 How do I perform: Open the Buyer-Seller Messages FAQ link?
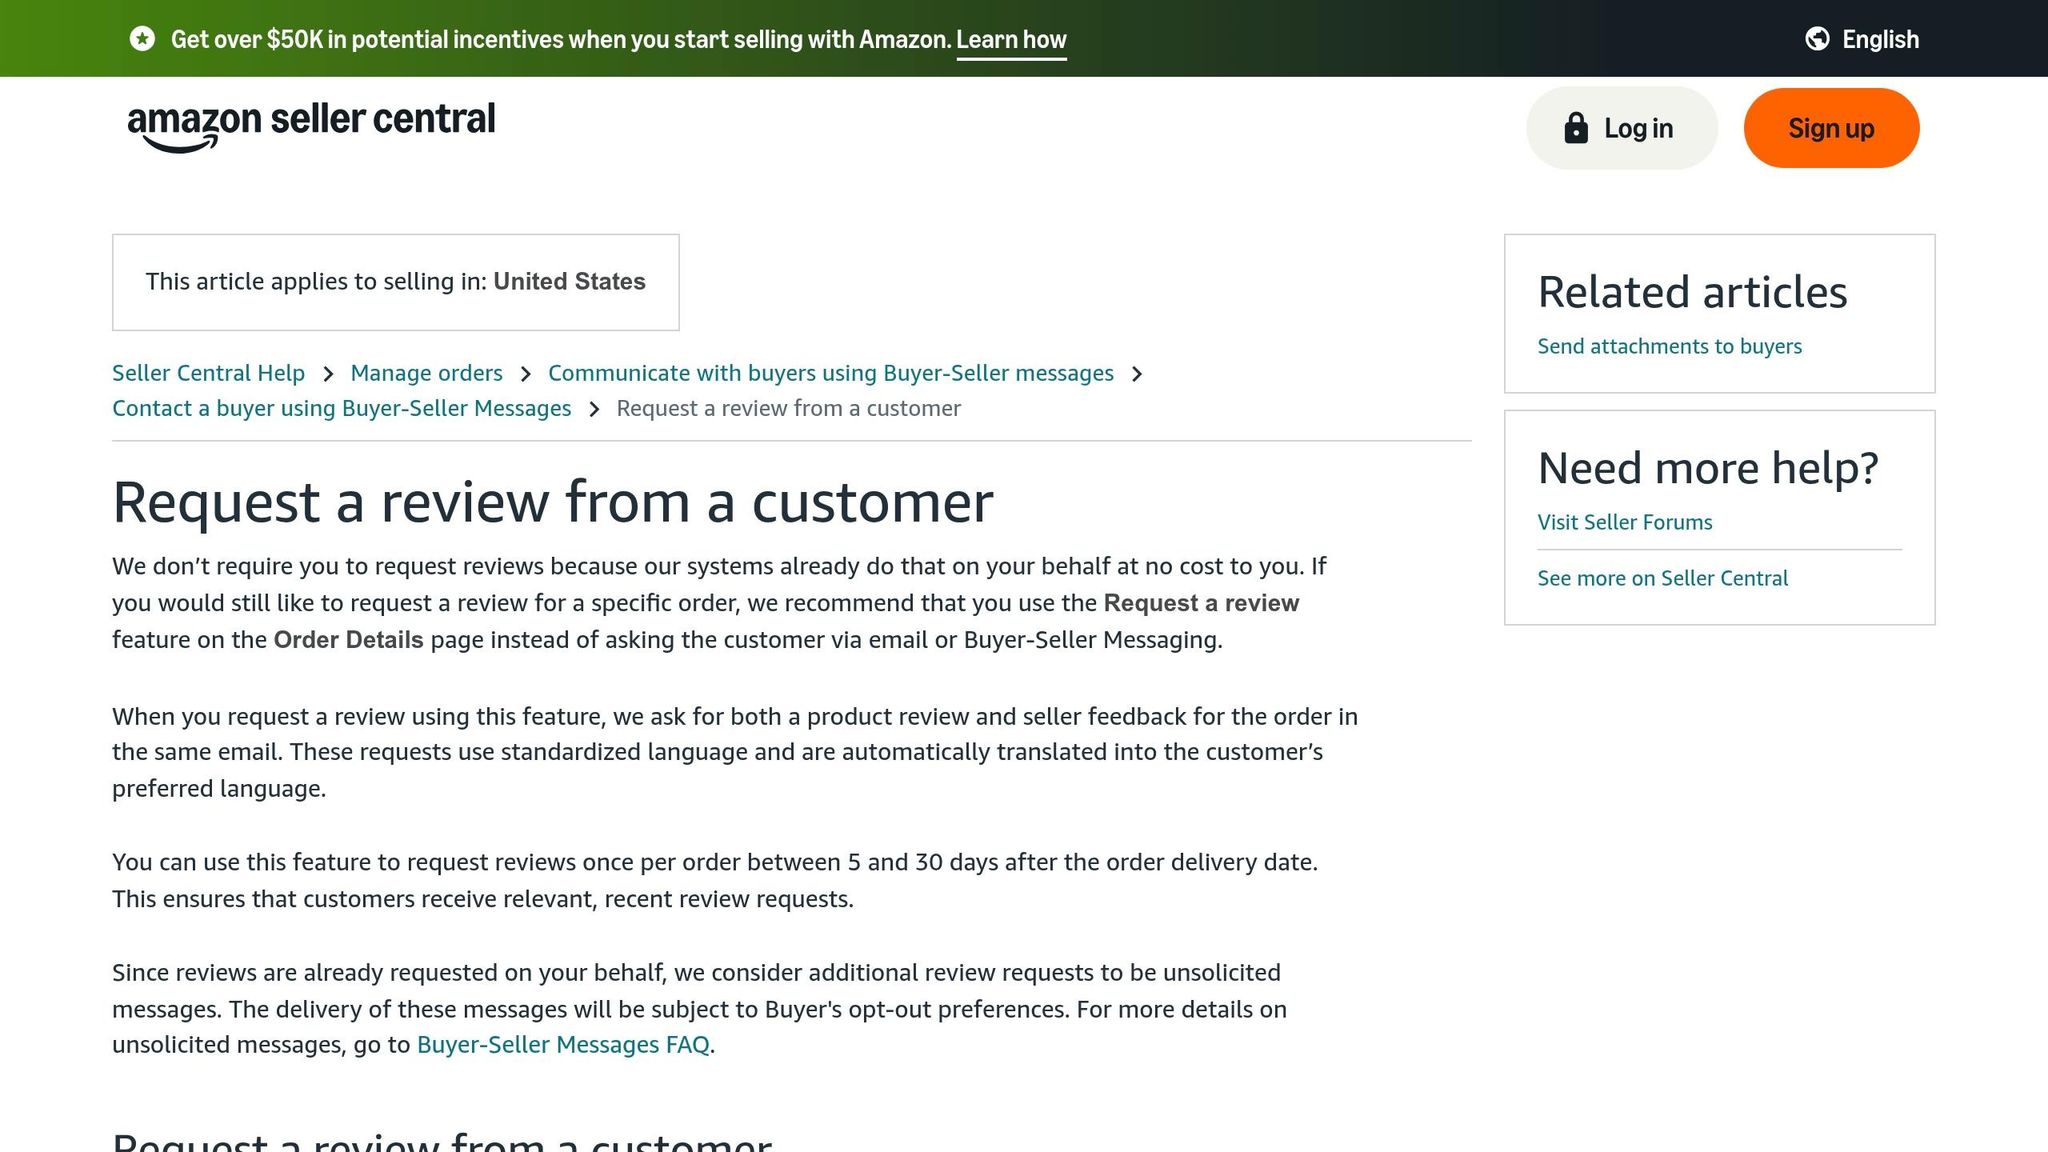563,1045
